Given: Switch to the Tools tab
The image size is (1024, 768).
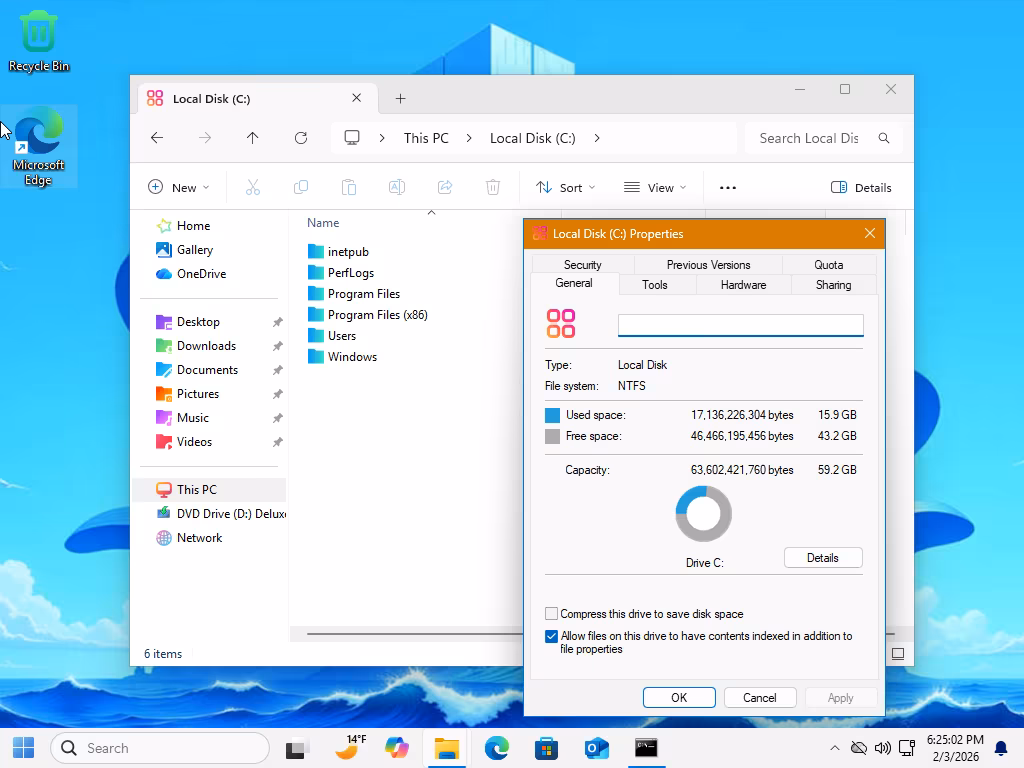Looking at the screenshot, I should (655, 285).
